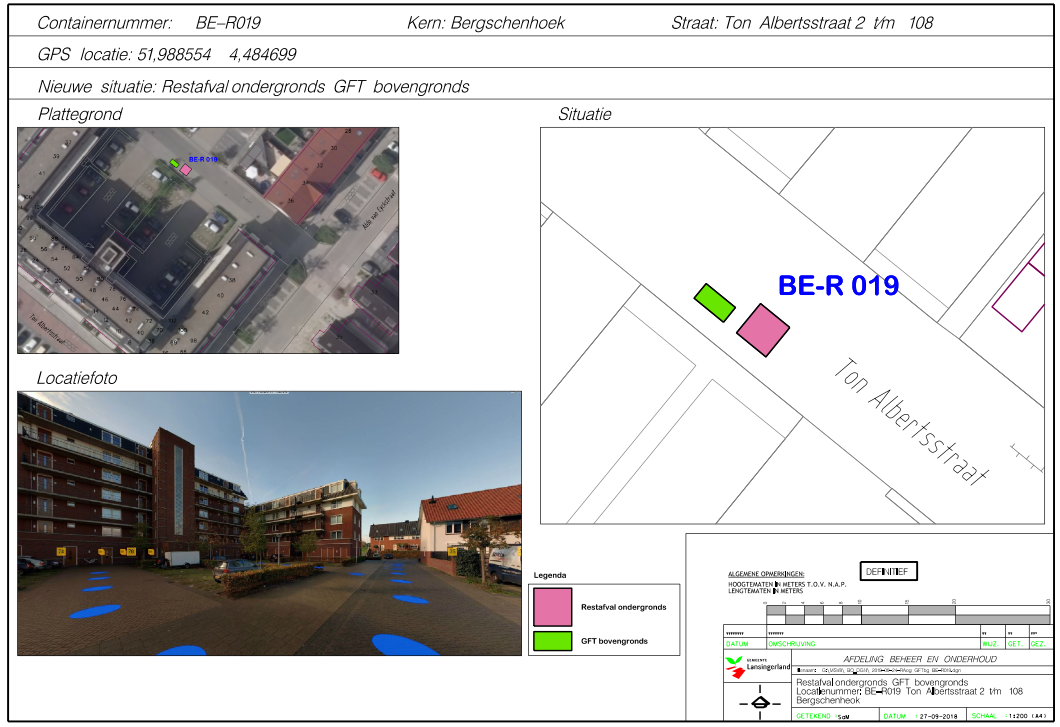Click the scale bar in title block
Screen dimensions: 1060x727
[x=907, y=613]
